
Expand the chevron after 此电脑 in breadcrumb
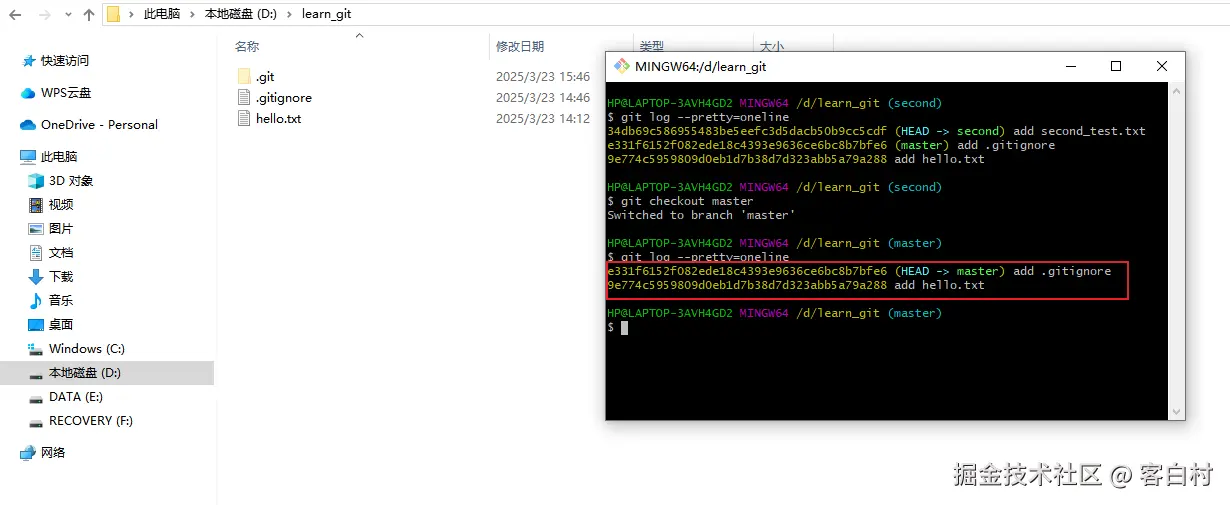tap(193, 15)
